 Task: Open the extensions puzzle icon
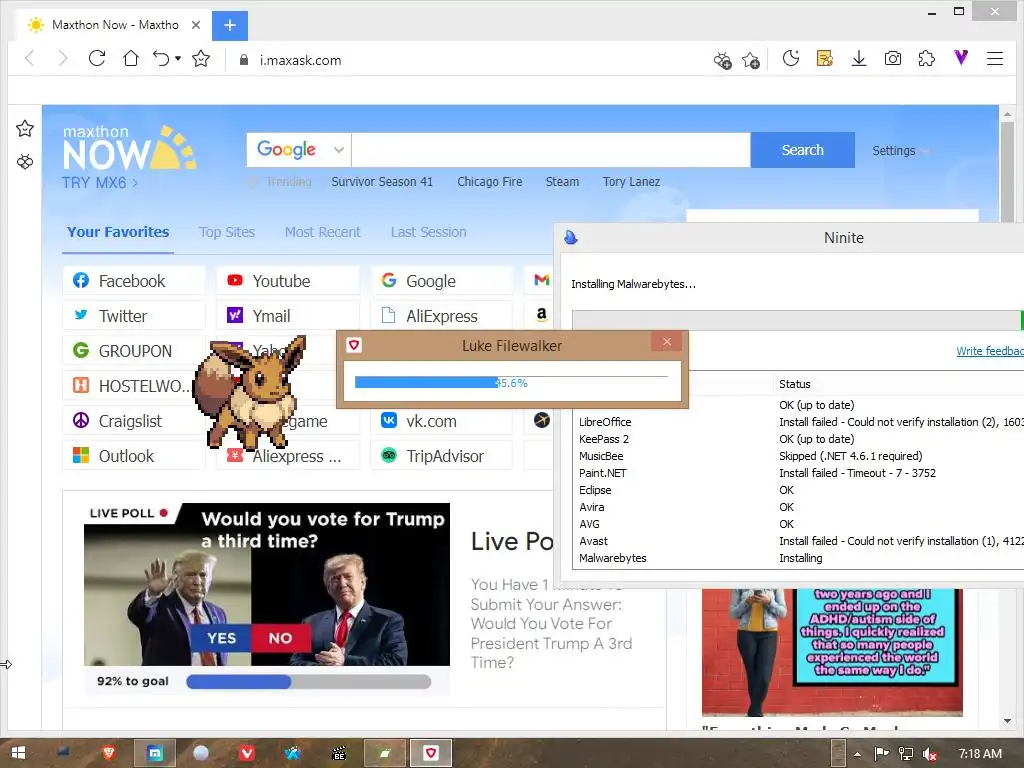(x=927, y=59)
